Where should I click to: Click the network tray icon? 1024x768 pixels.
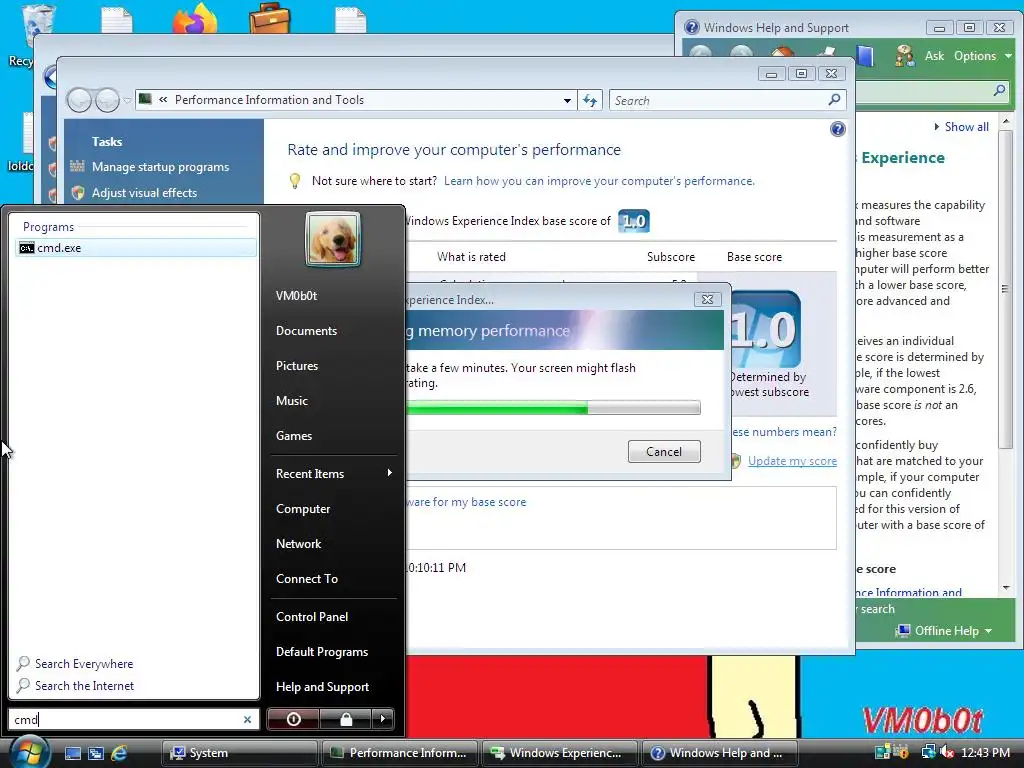tap(928, 753)
